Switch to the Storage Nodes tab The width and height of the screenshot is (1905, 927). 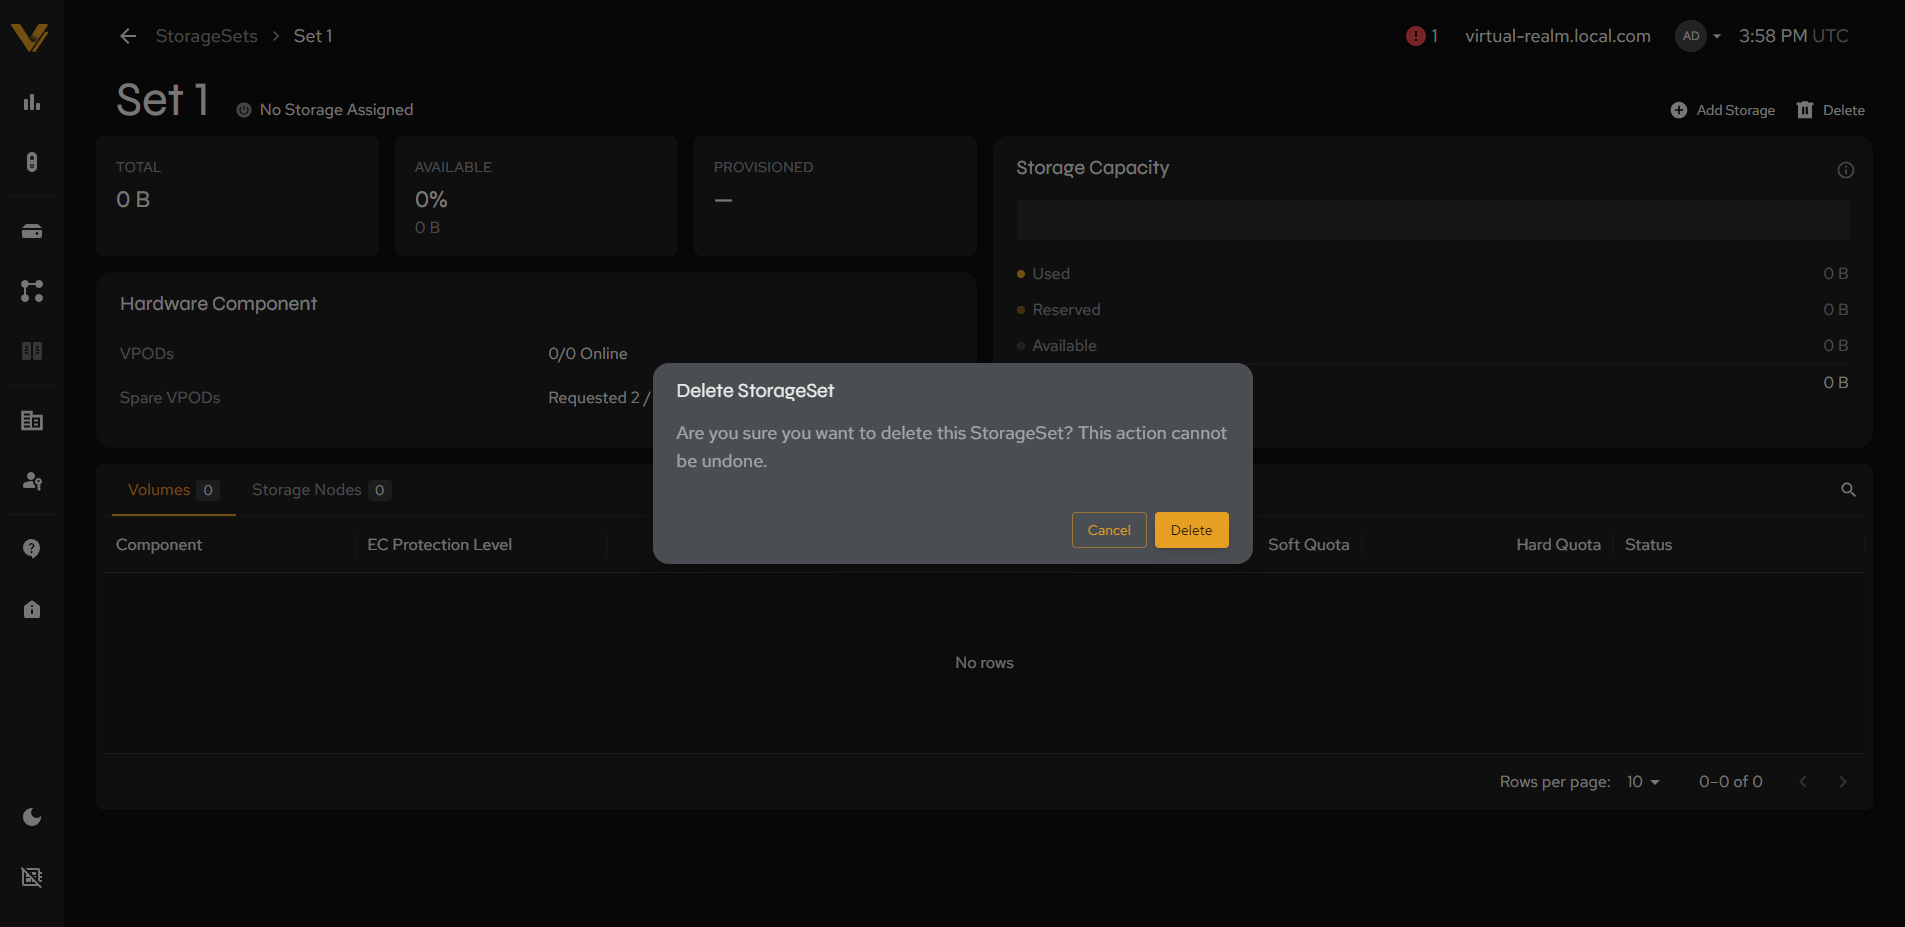tap(321, 490)
